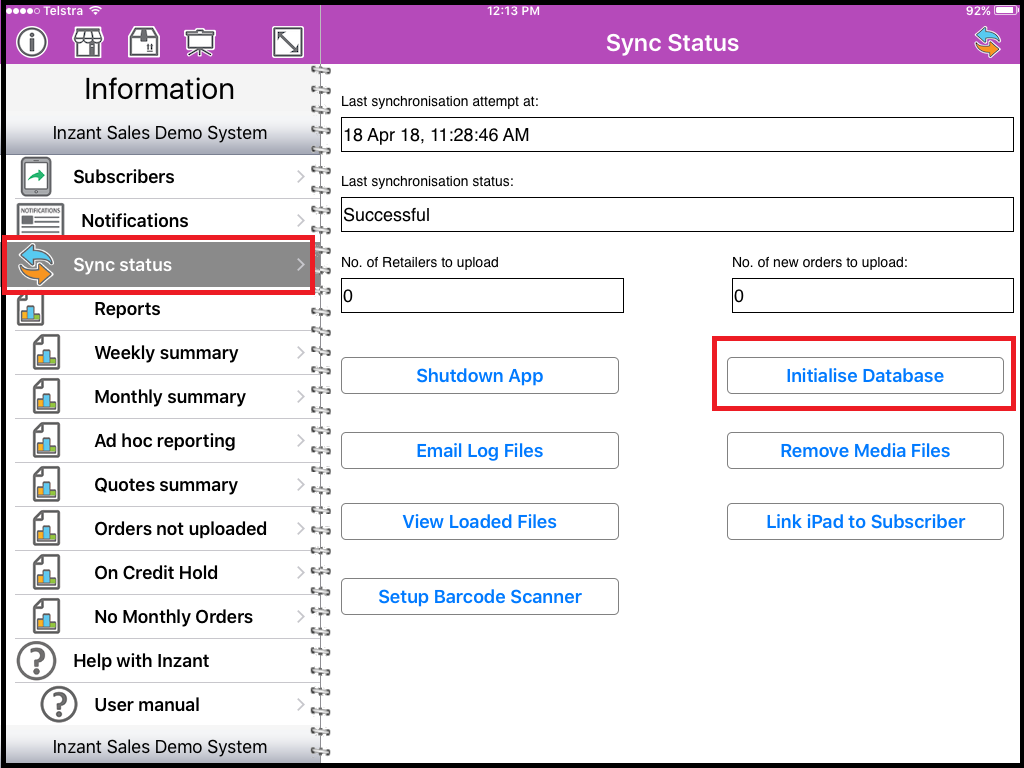Image resolution: width=1024 pixels, height=768 pixels.
Task: Open the store front icon
Action: (88, 42)
